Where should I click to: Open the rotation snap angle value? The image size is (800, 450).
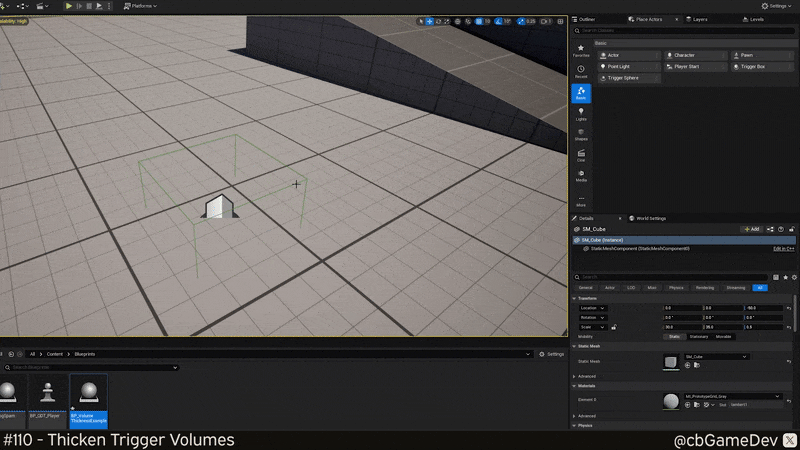click(508, 21)
